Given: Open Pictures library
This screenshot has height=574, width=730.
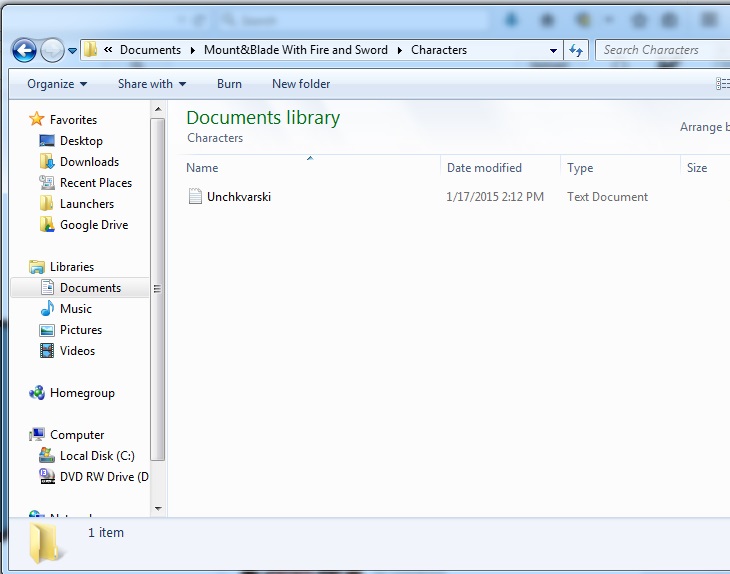Looking at the screenshot, I should point(81,330).
